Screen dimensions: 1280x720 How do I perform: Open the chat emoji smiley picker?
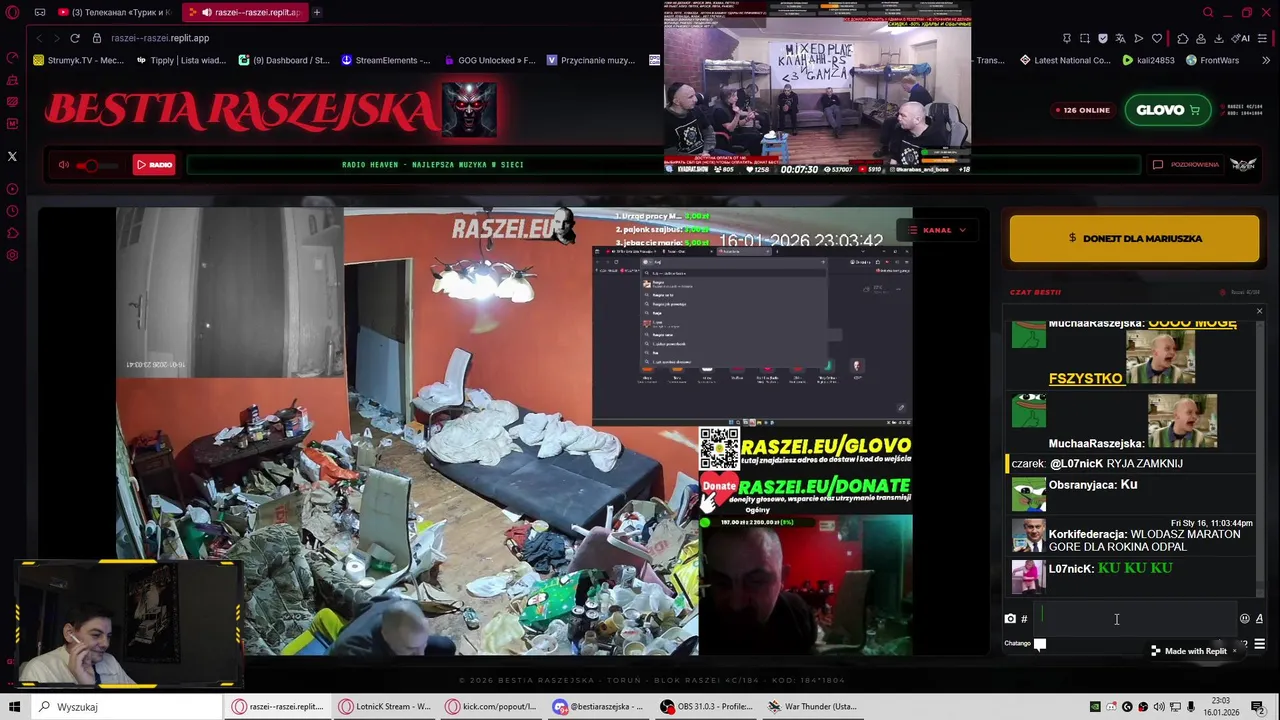pyautogui.click(x=1244, y=619)
